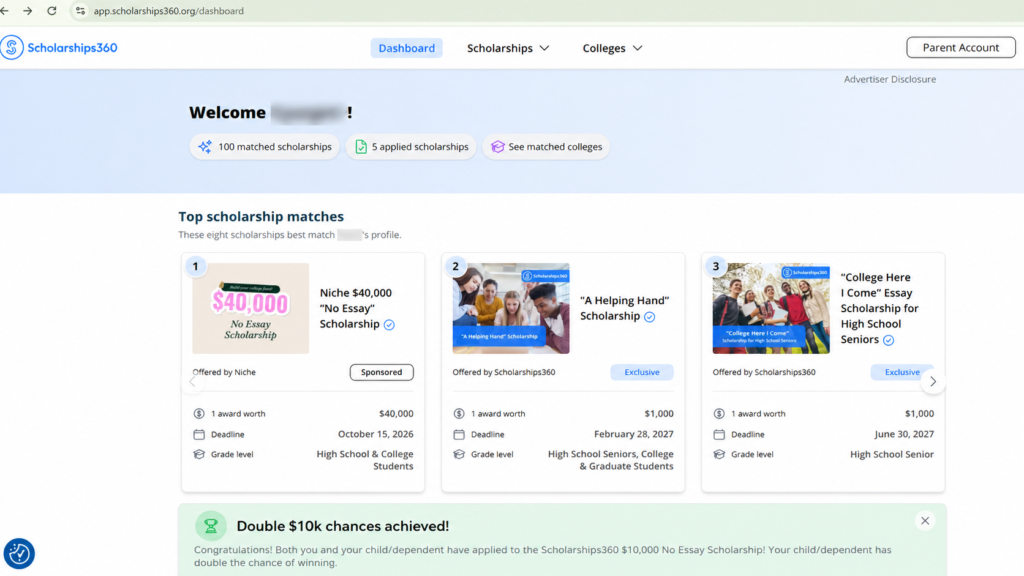Open the Niche $40,000 "No Essay" Scholarship title
Screen dimensions: 1024x576
click(356, 308)
